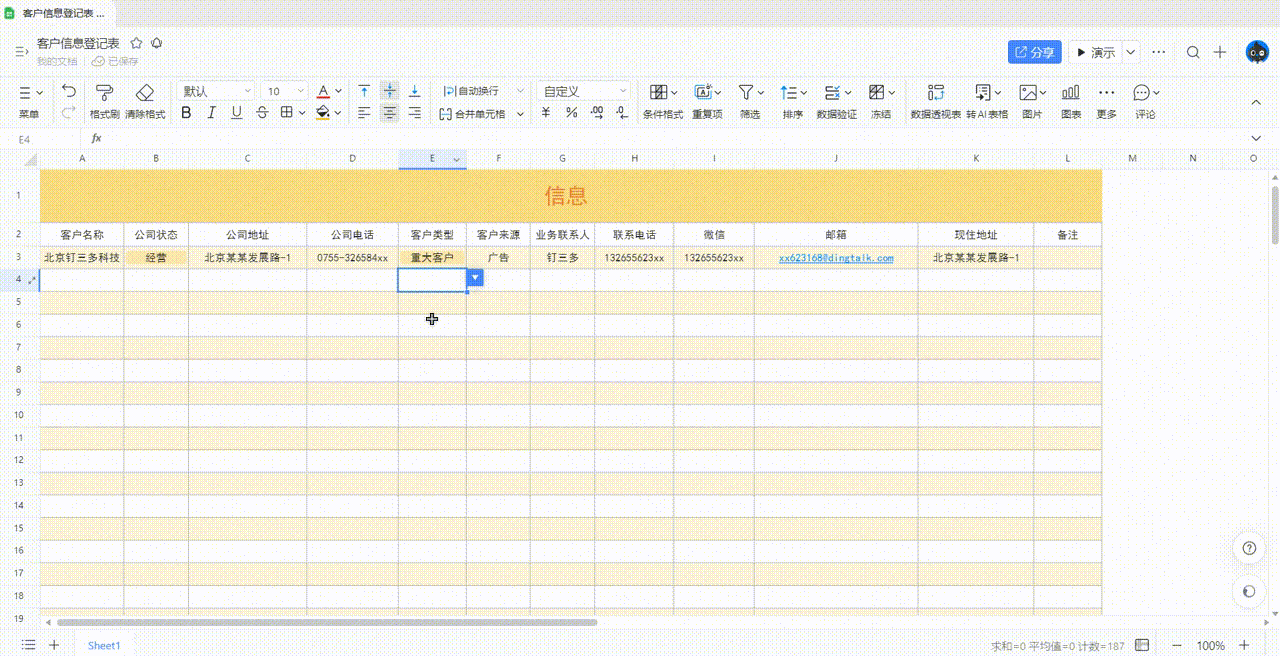Align text to bottom
This screenshot has height=656, width=1280.
(x=414, y=91)
